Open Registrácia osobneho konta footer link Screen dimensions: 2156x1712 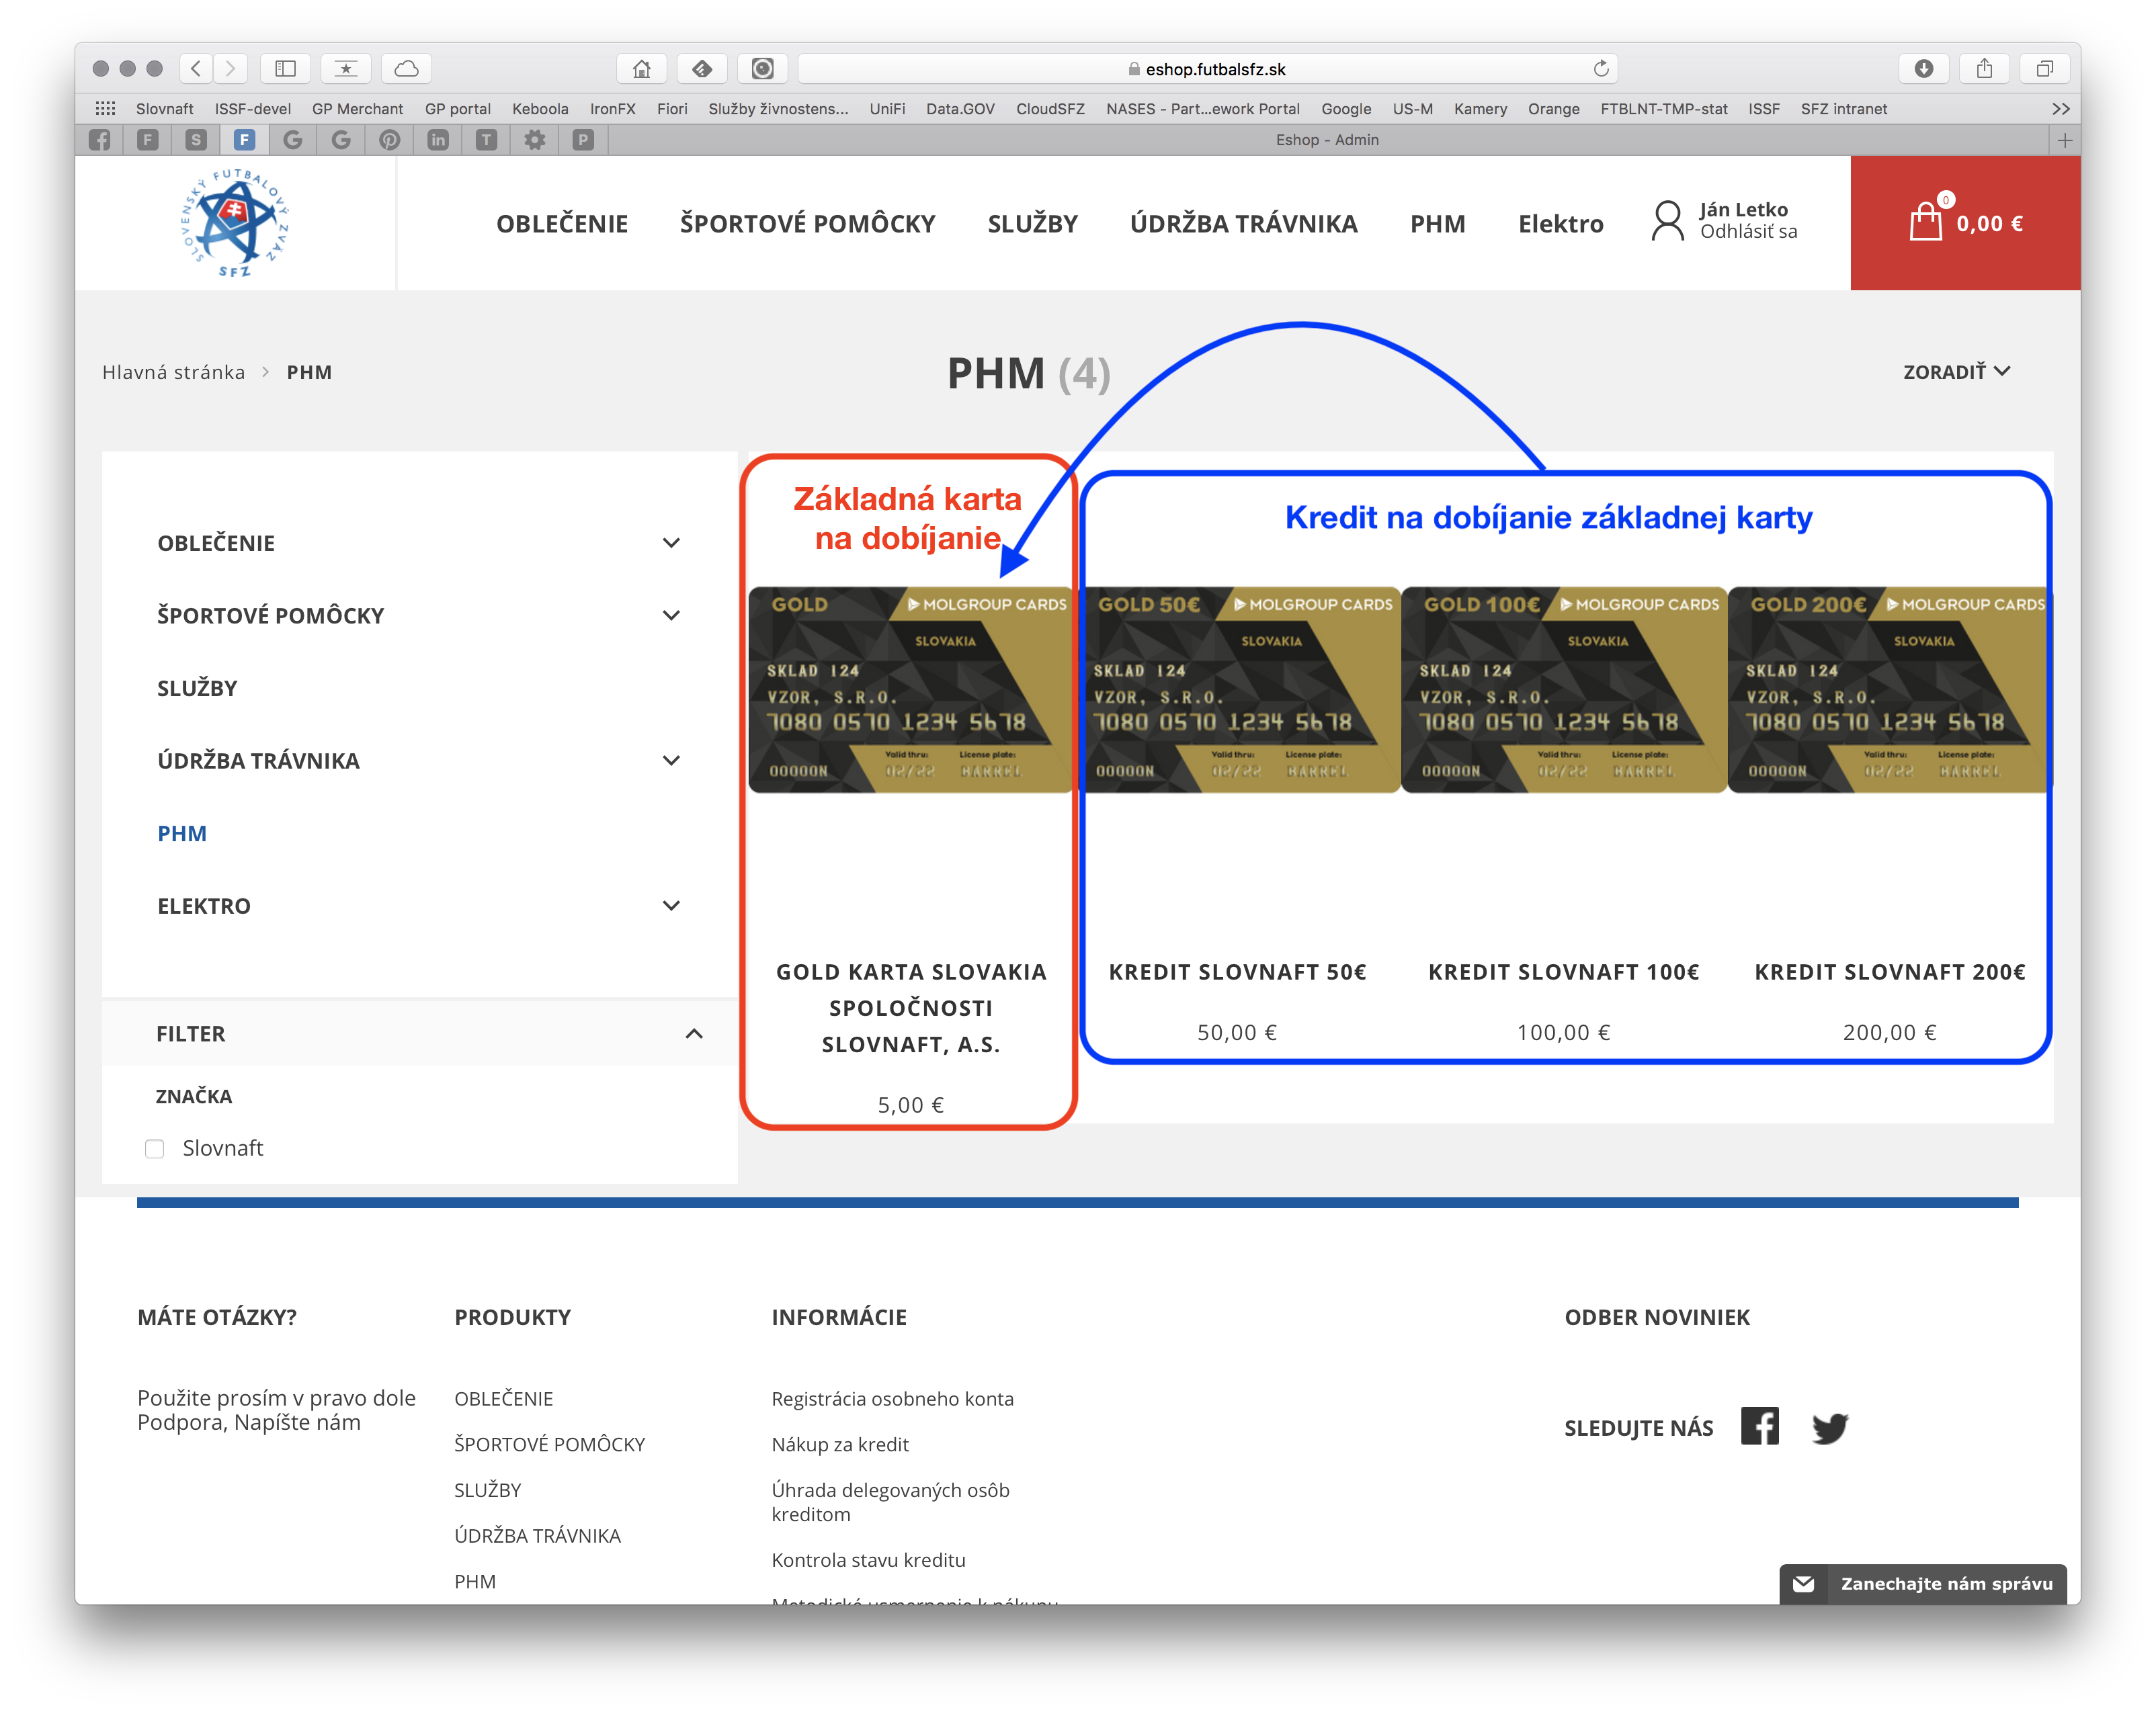tap(892, 1398)
